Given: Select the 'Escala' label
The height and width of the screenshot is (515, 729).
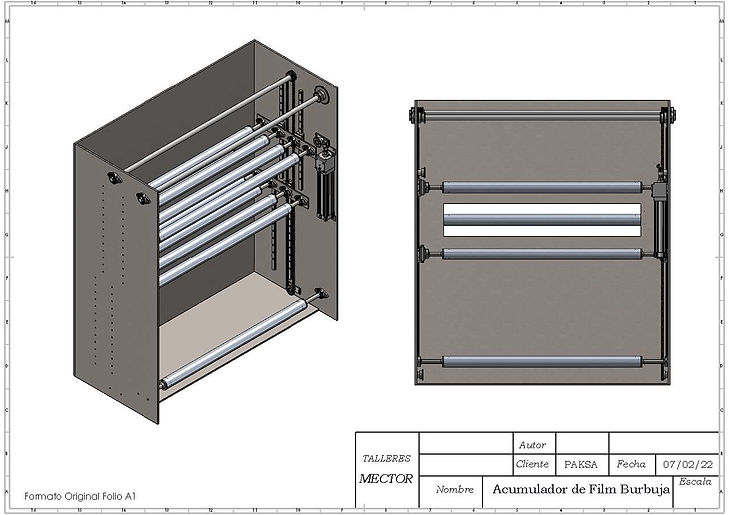Looking at the screenshot, I should (695, 482).
